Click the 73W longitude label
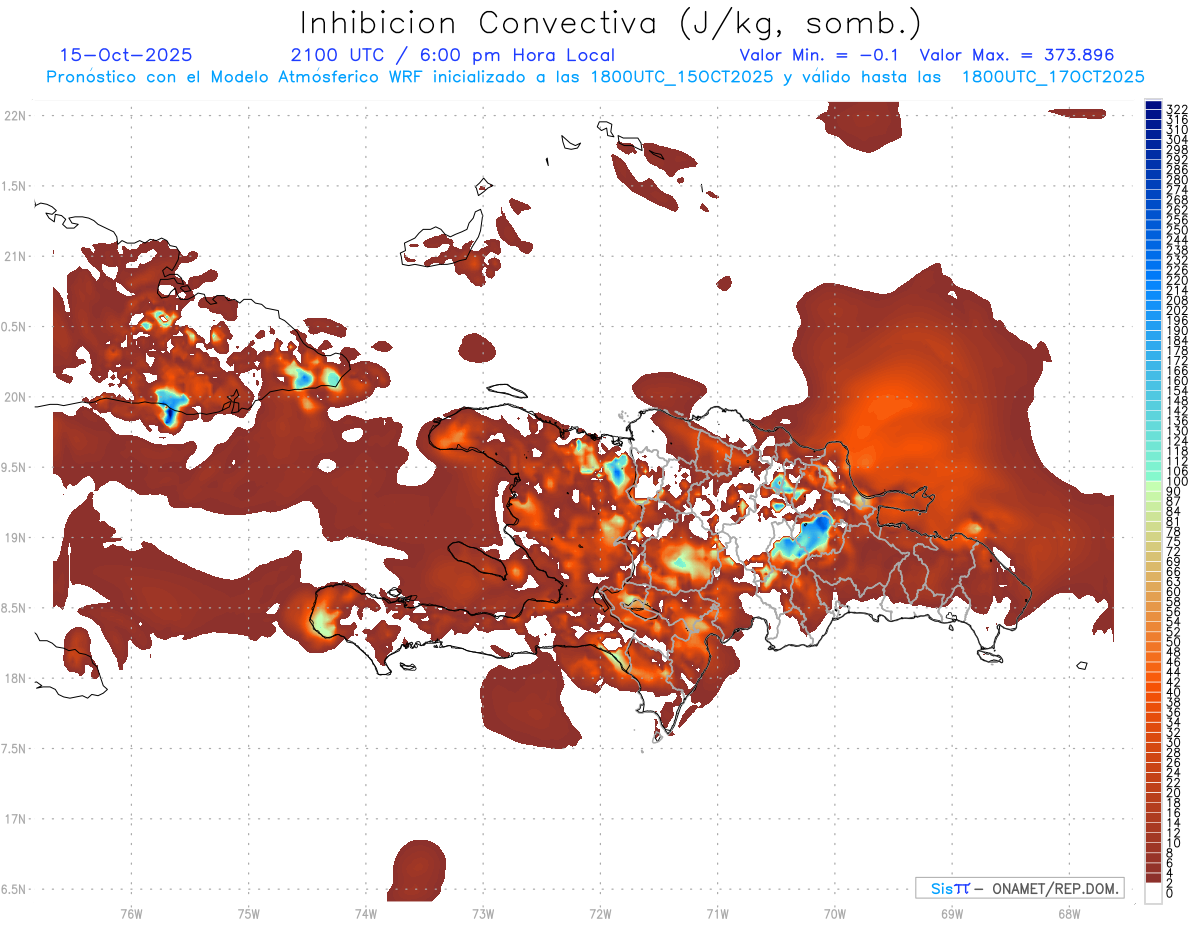 coord(483,913)
